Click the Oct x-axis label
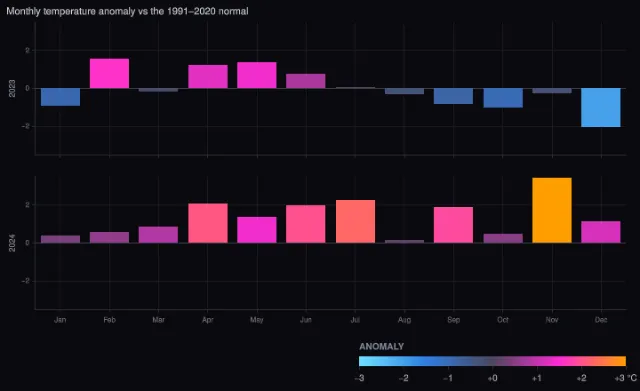The image size is (640, 391). tap(503, 320)
